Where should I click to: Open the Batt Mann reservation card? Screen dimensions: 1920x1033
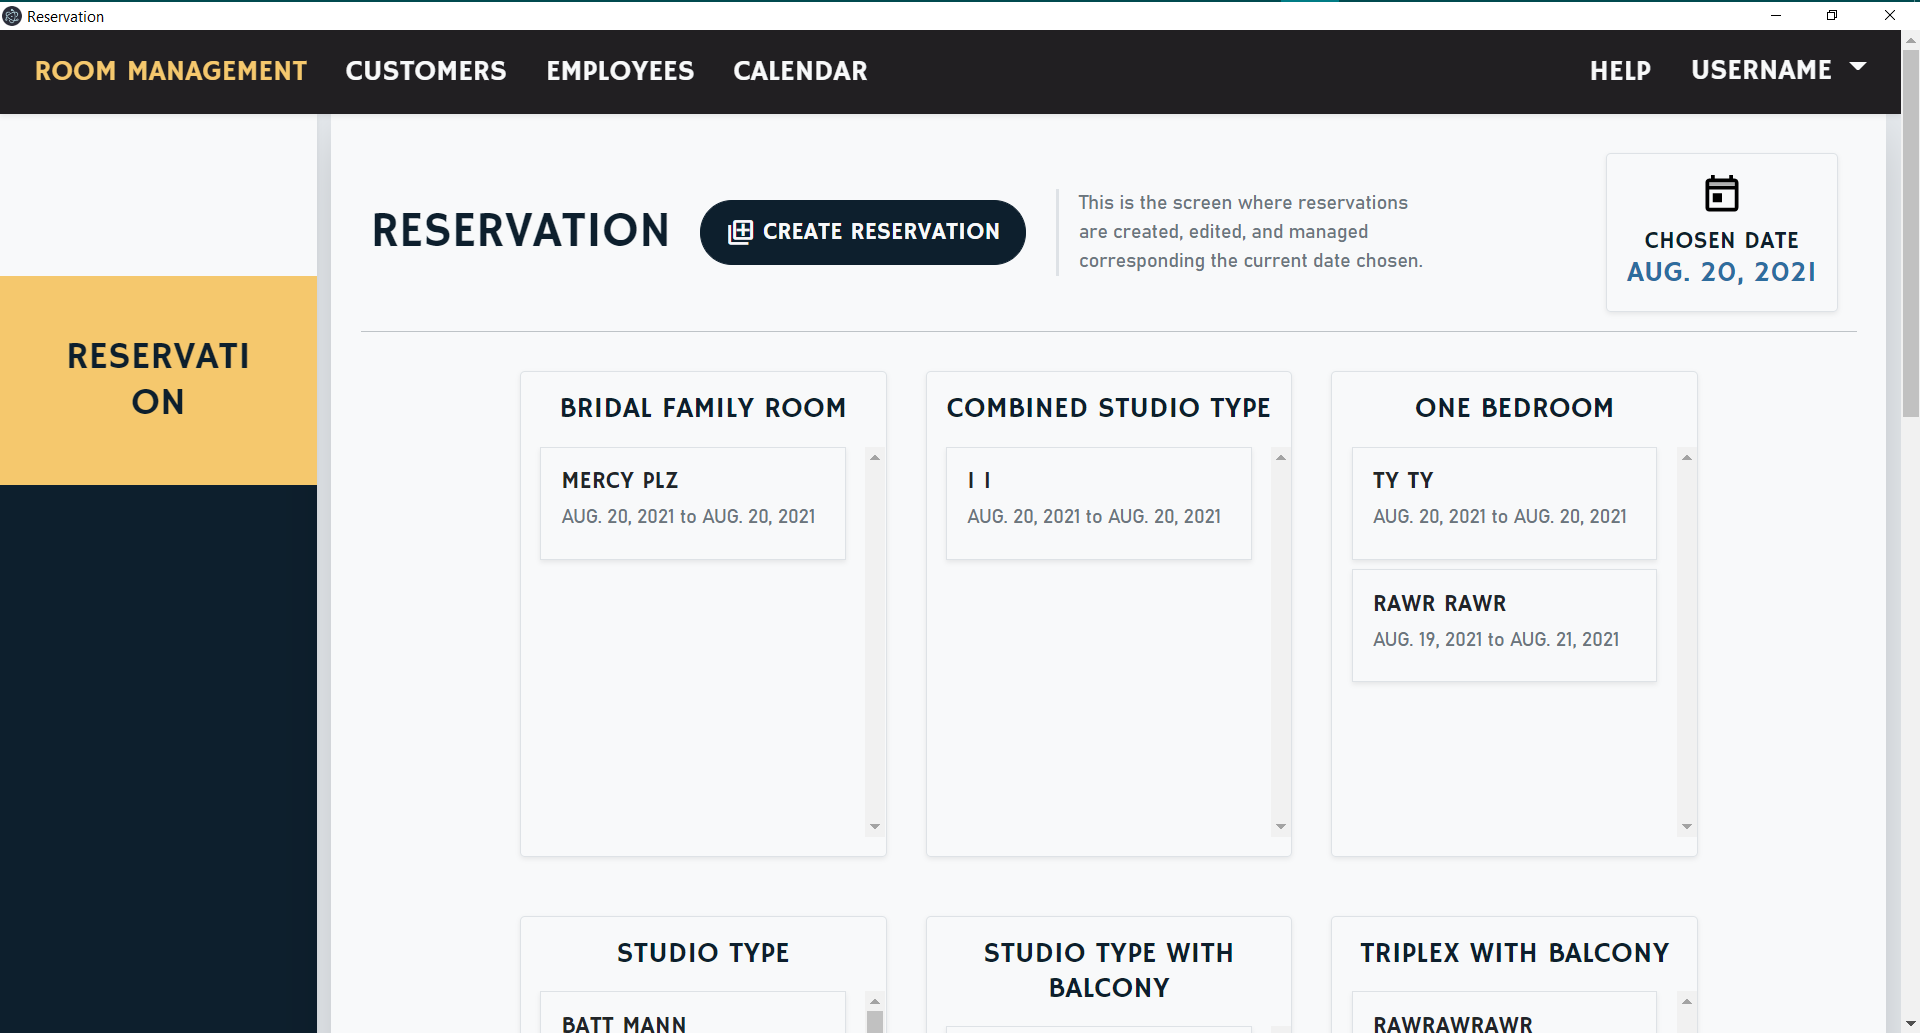pyautogui.click(x=693, y=1012)
